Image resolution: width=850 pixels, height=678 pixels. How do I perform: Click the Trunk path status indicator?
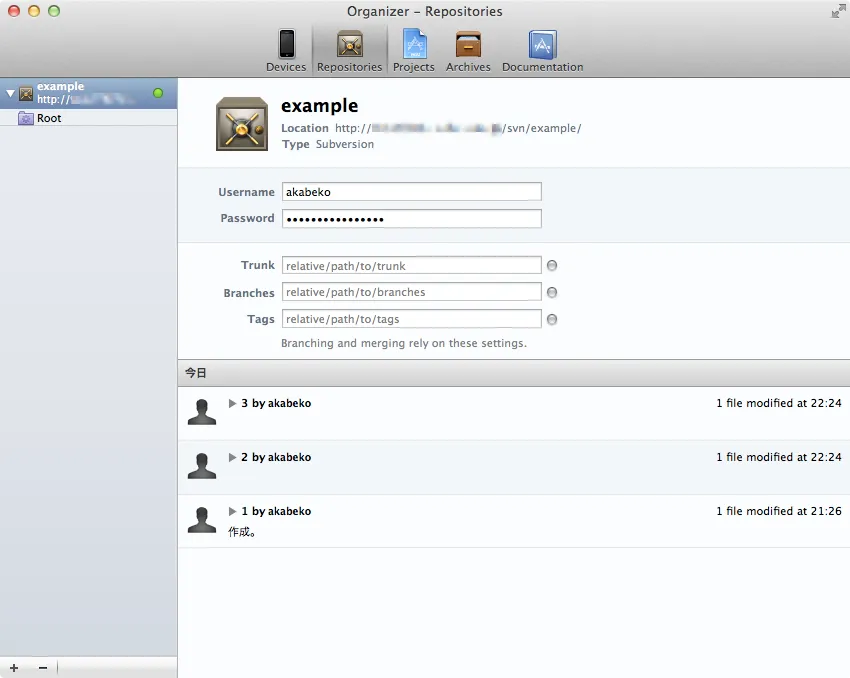pos(552,266)
